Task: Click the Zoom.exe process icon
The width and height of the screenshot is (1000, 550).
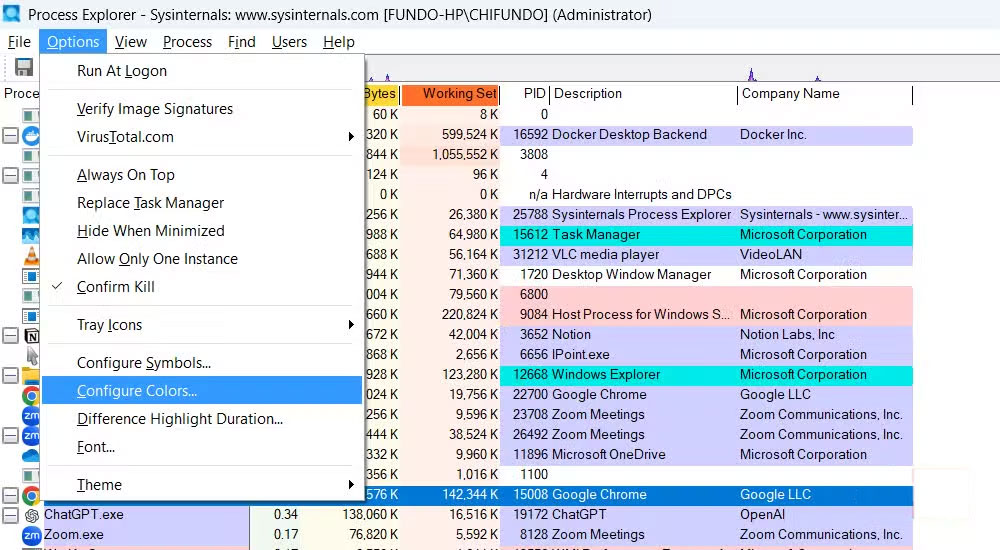Action: pos(31,535)
